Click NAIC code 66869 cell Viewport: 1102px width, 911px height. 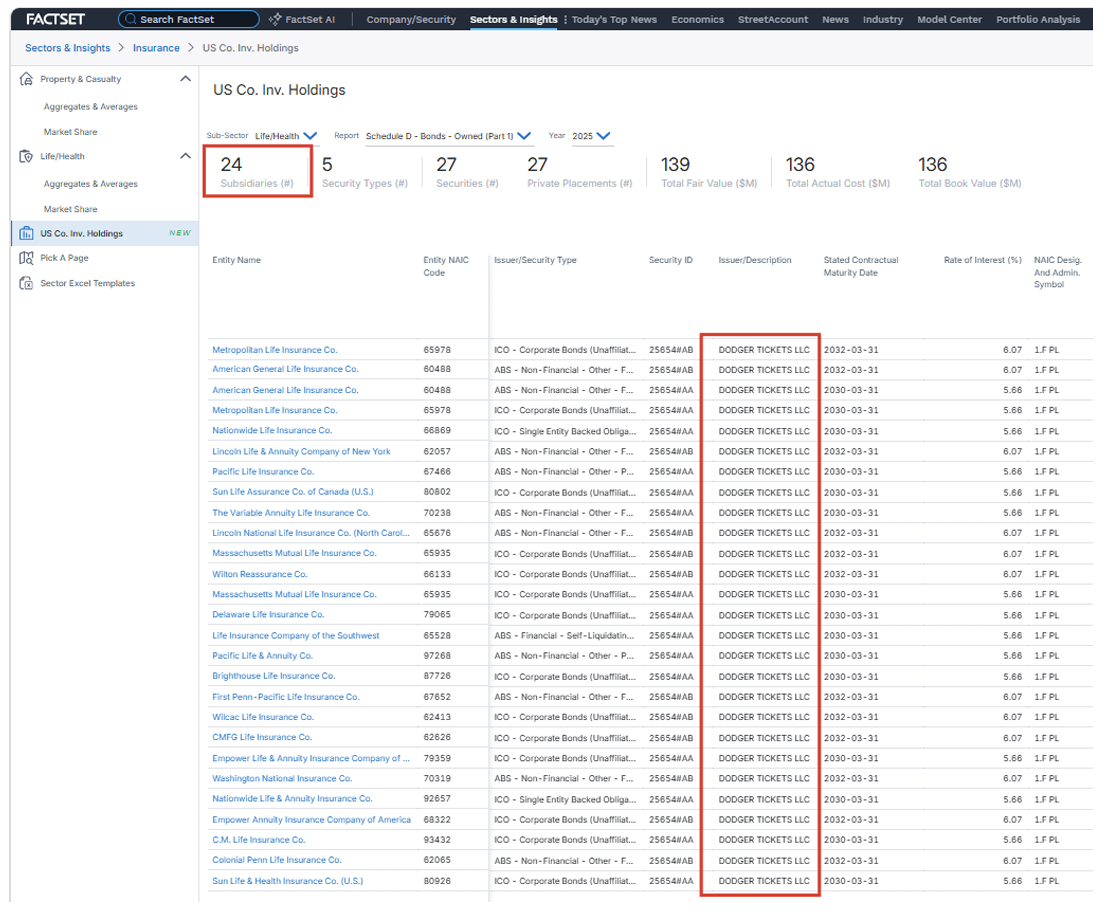pyautogui.click(x=437, y=431)
